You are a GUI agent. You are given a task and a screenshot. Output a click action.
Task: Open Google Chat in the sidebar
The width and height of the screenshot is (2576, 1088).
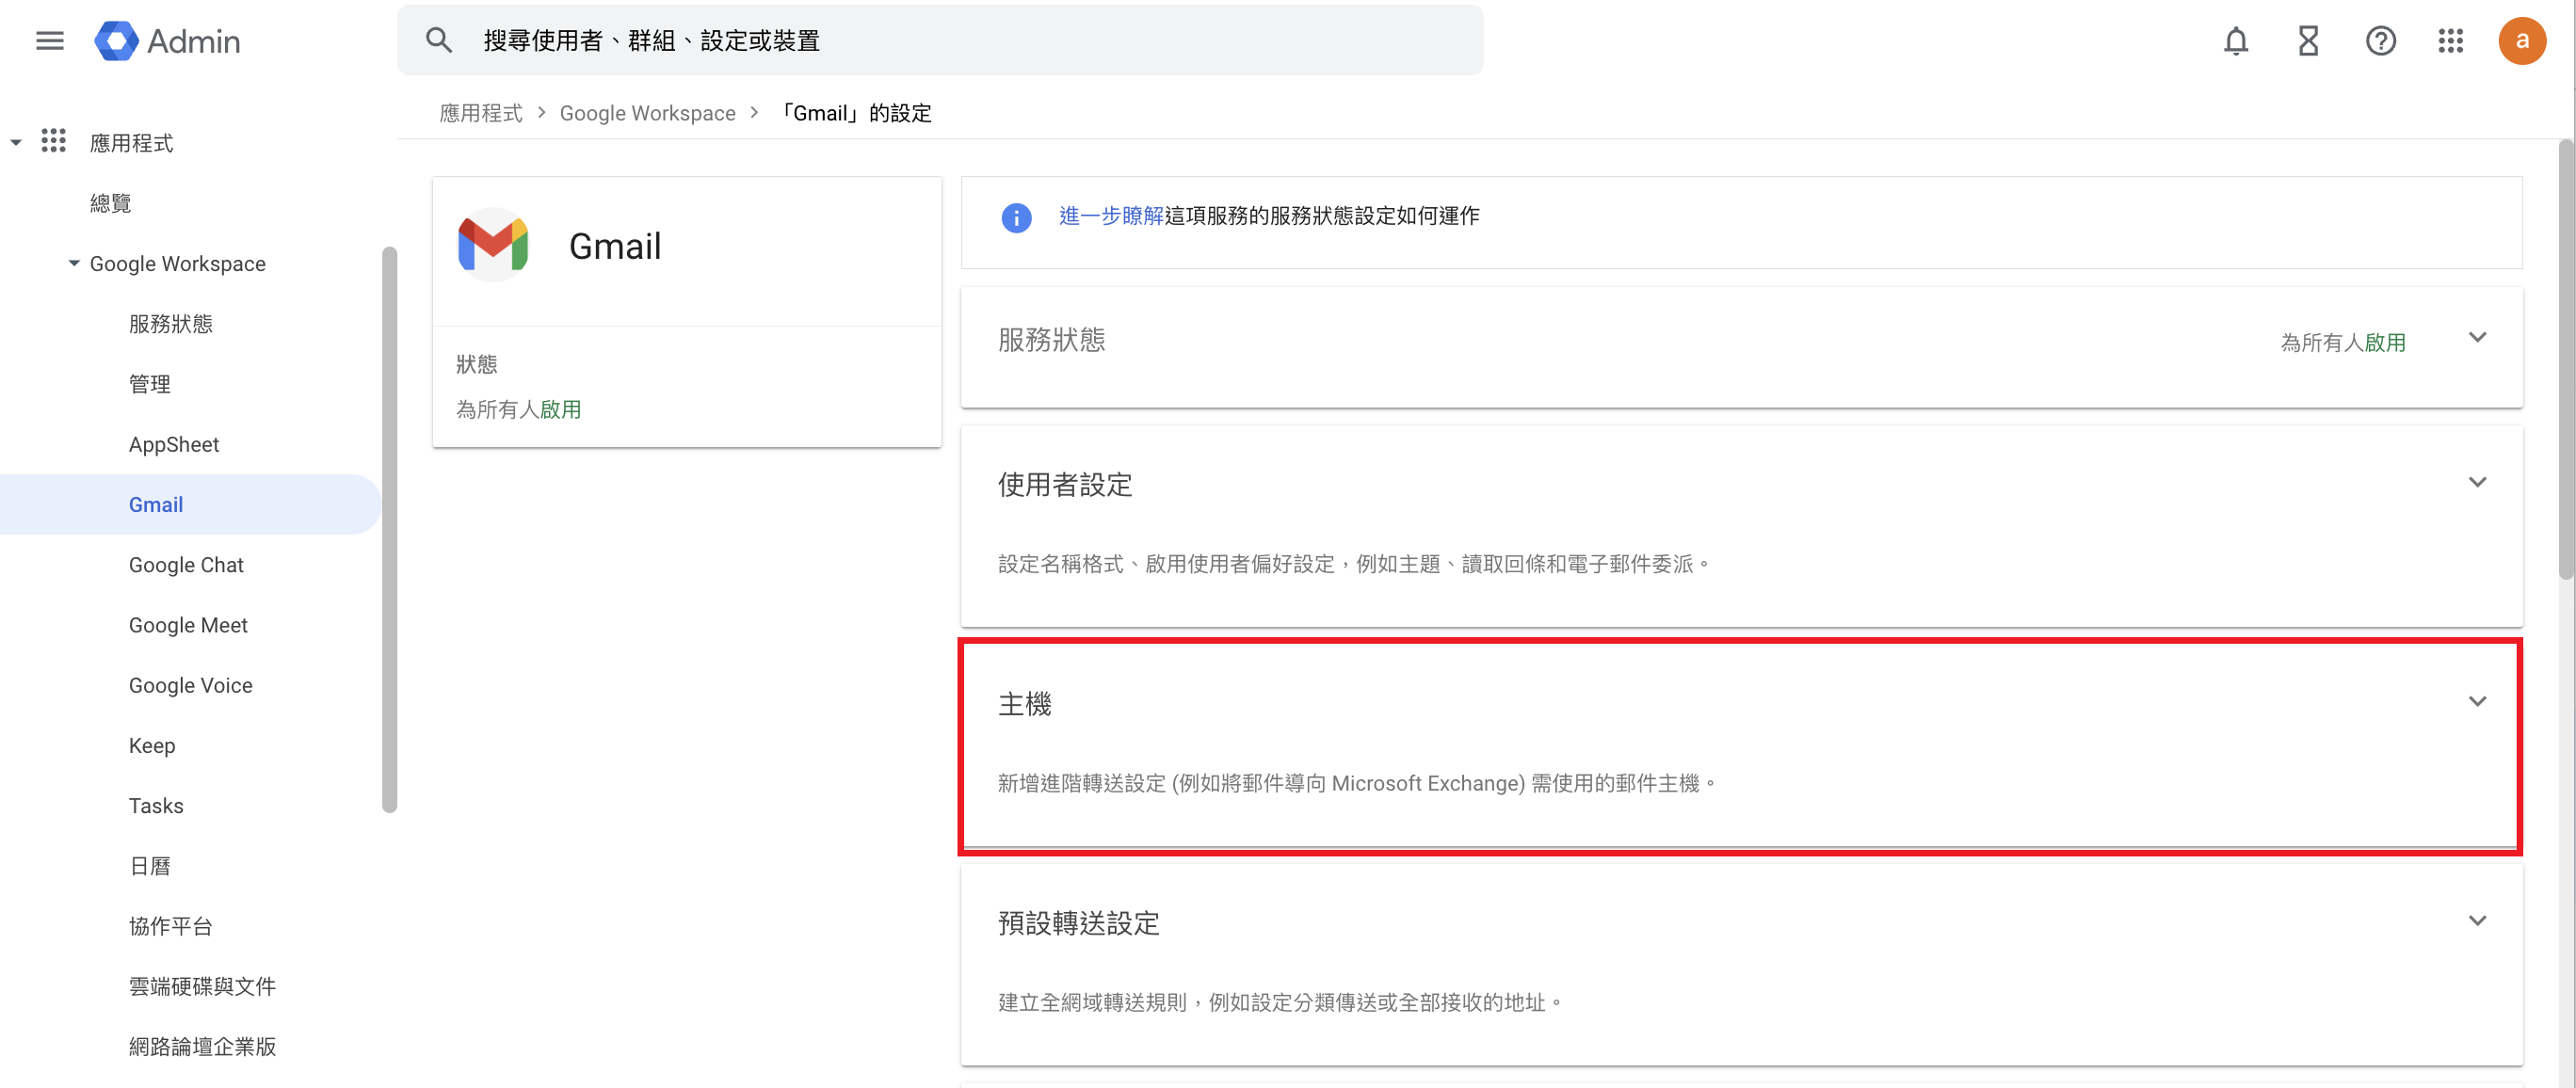(x=186, y=564)
